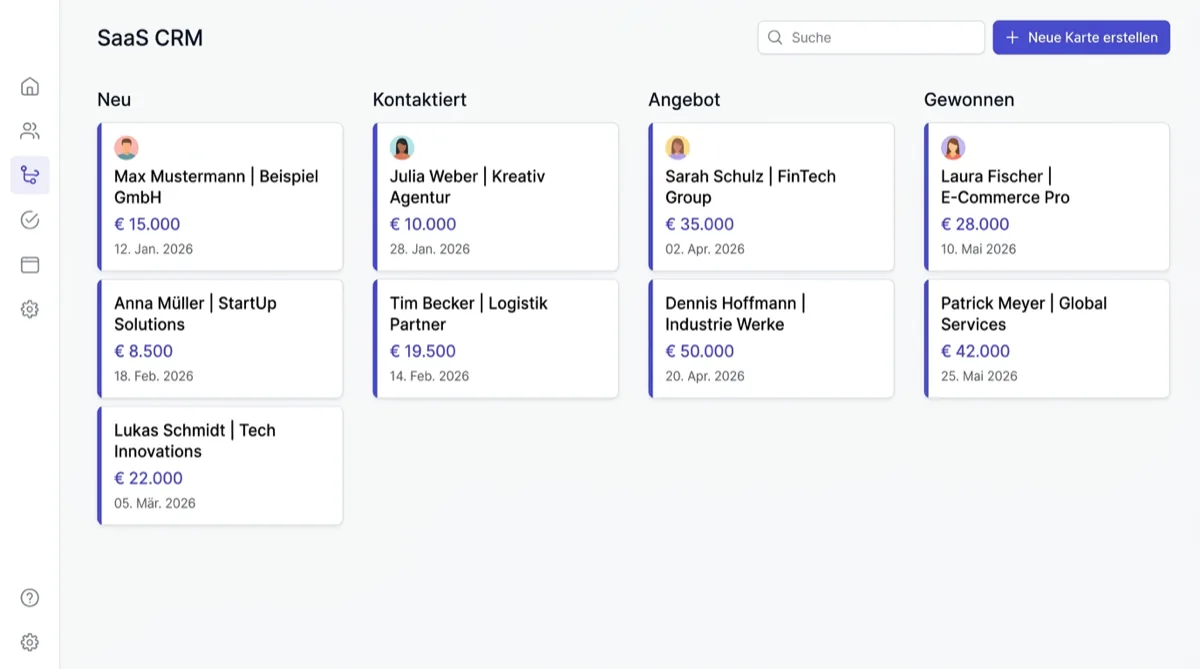1200x669 pixels.
Task: Click the Sarah Schulz | FinTech Group title
Action: (750, 187)
